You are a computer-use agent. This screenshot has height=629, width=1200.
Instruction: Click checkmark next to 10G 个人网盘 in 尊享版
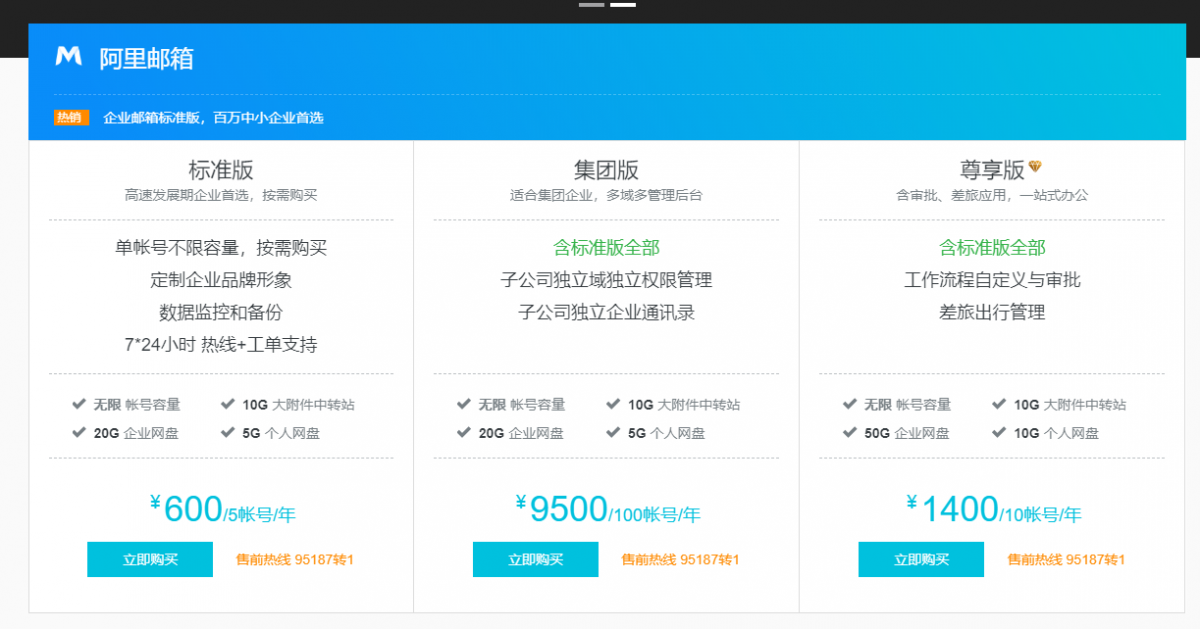(x=999, y=432)
